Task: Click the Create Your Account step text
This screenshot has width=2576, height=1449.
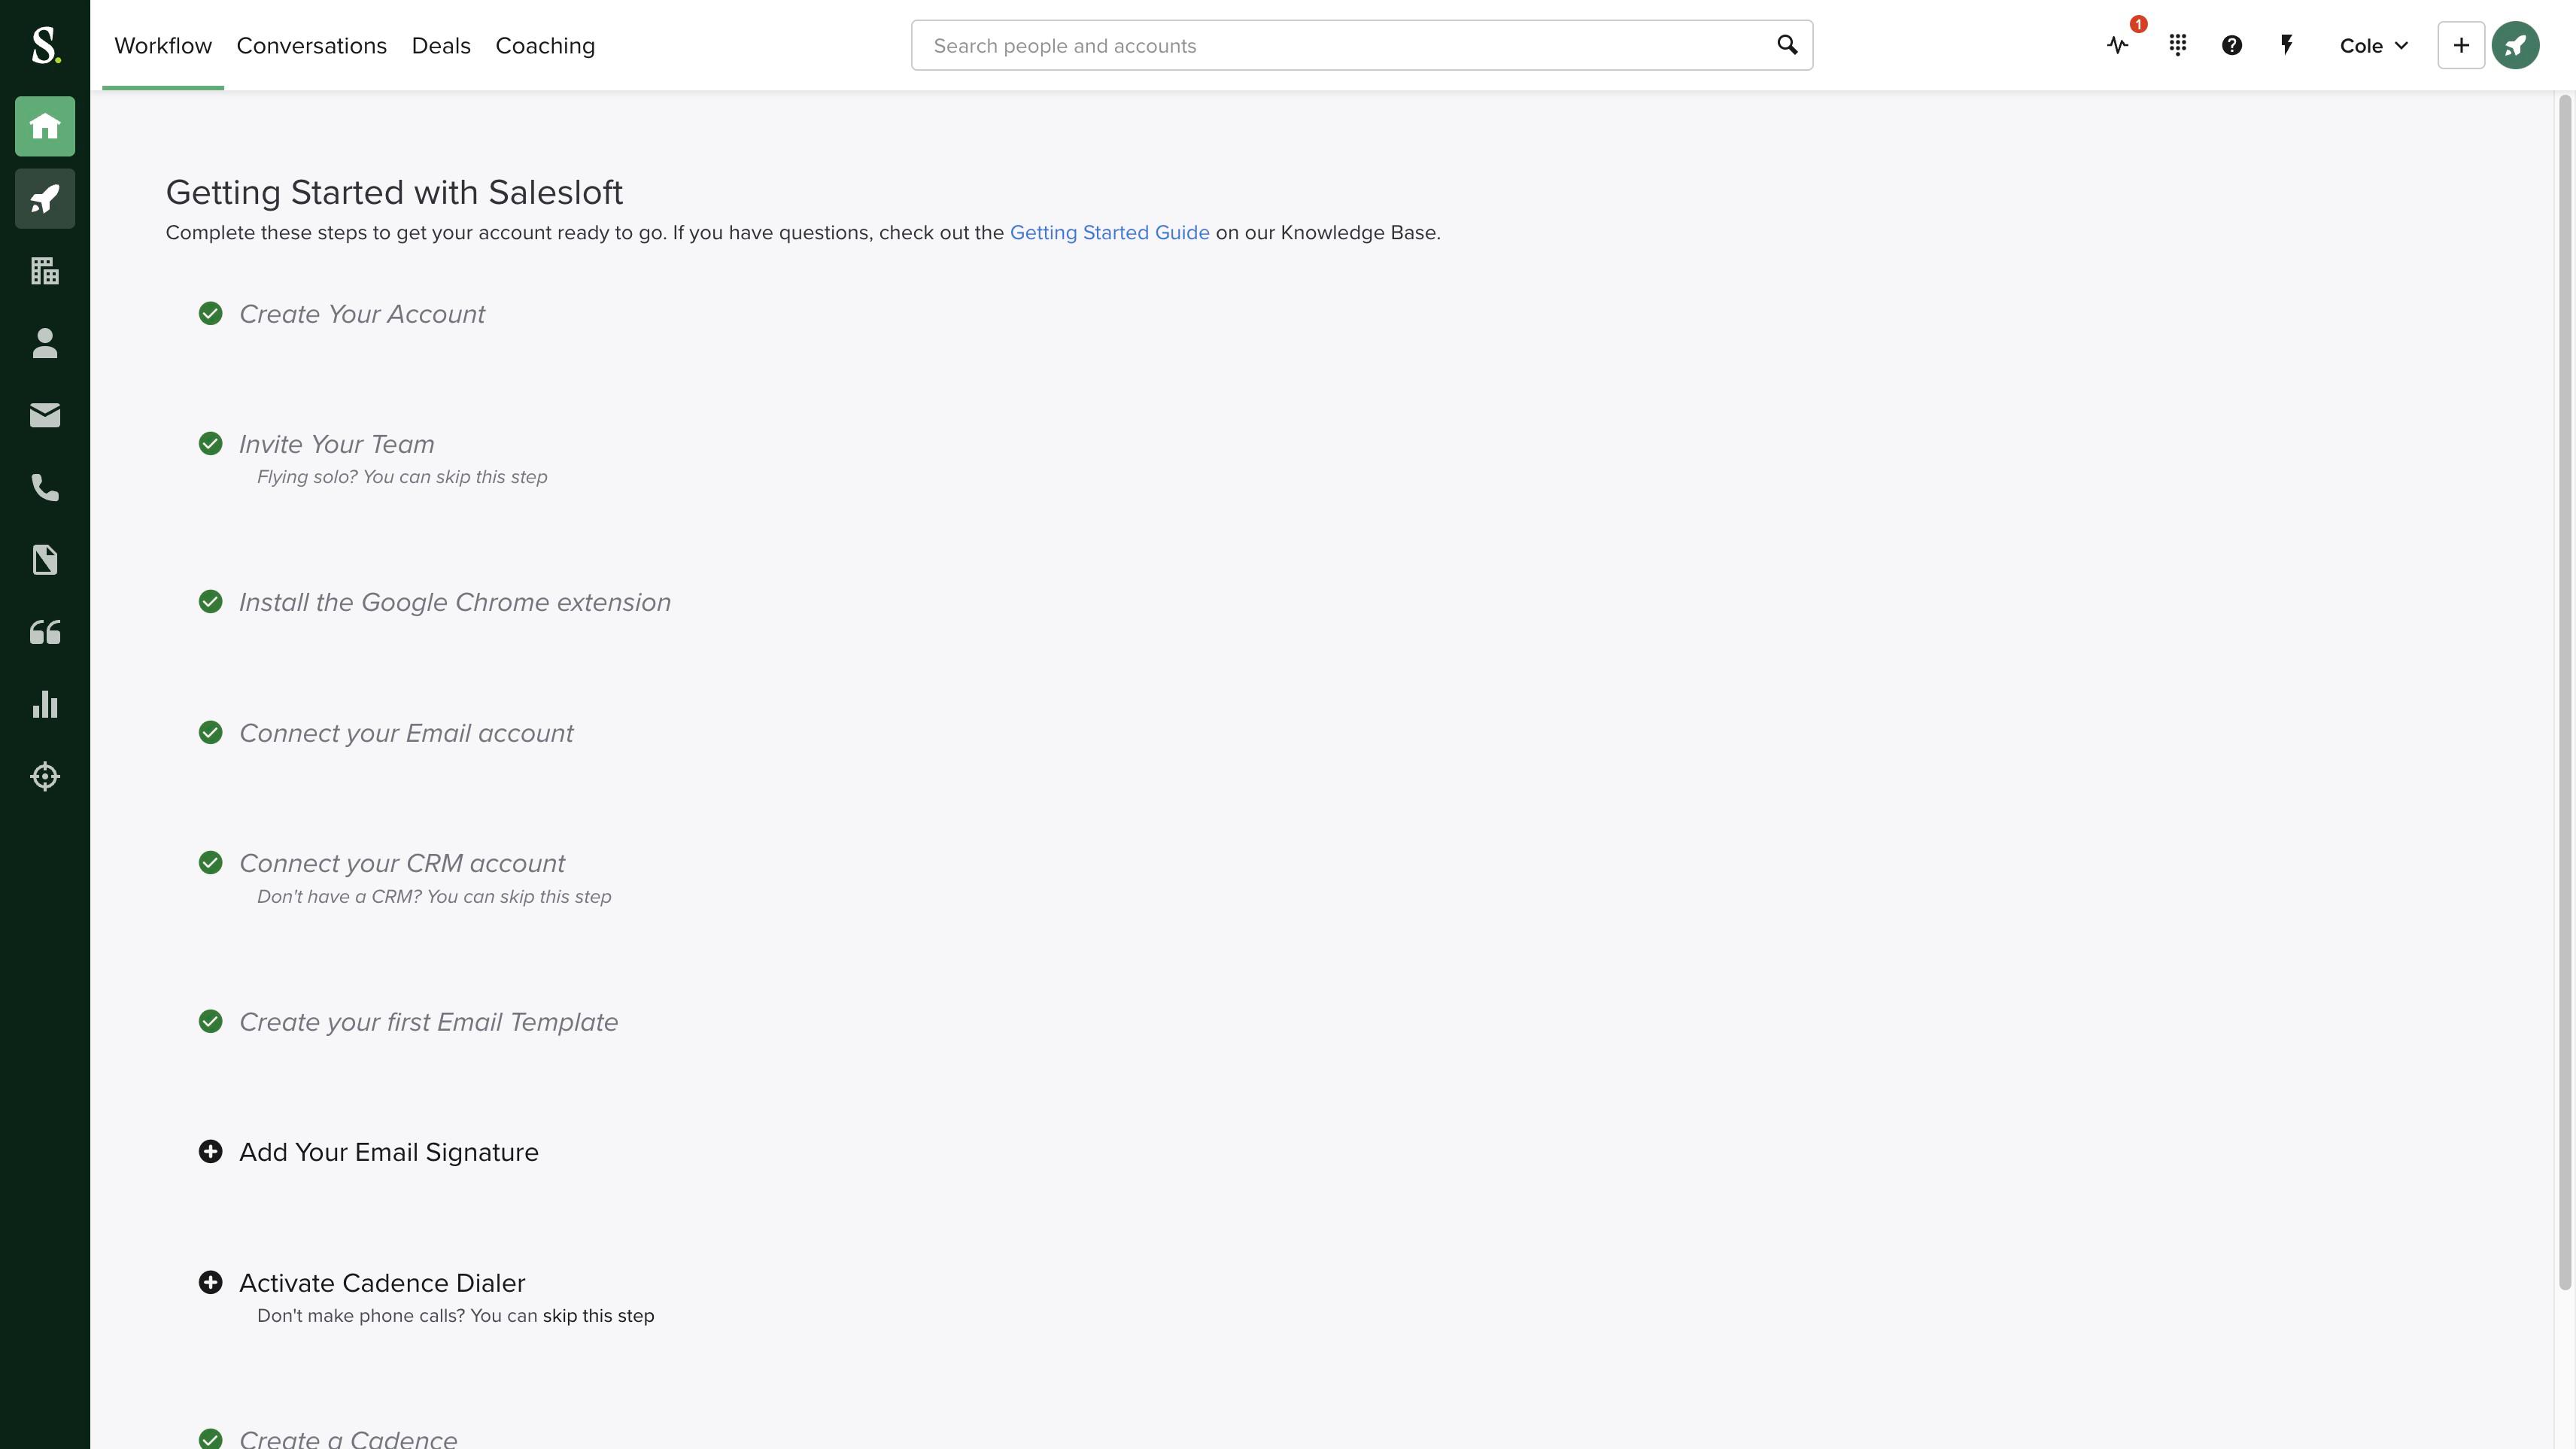Action: (362, 314)
